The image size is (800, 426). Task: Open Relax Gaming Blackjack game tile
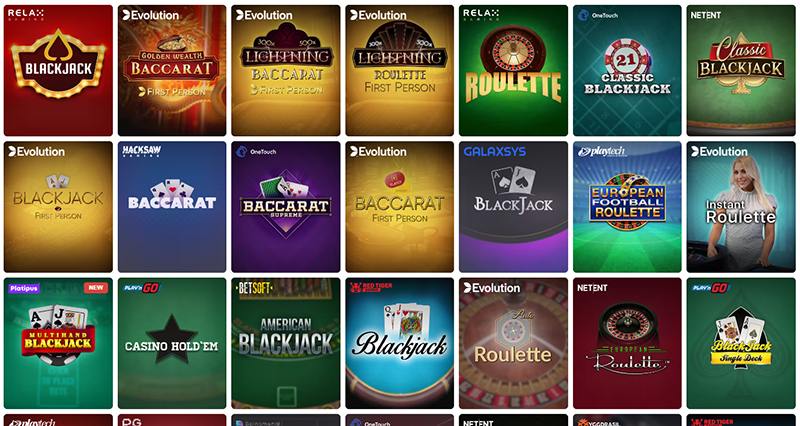coord(58,70)
